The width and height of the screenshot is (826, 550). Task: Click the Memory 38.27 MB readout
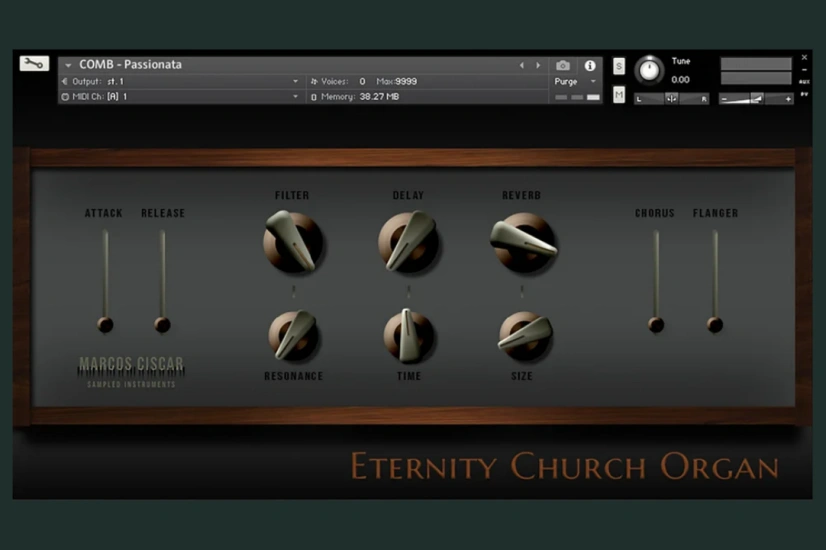[379, 97]
